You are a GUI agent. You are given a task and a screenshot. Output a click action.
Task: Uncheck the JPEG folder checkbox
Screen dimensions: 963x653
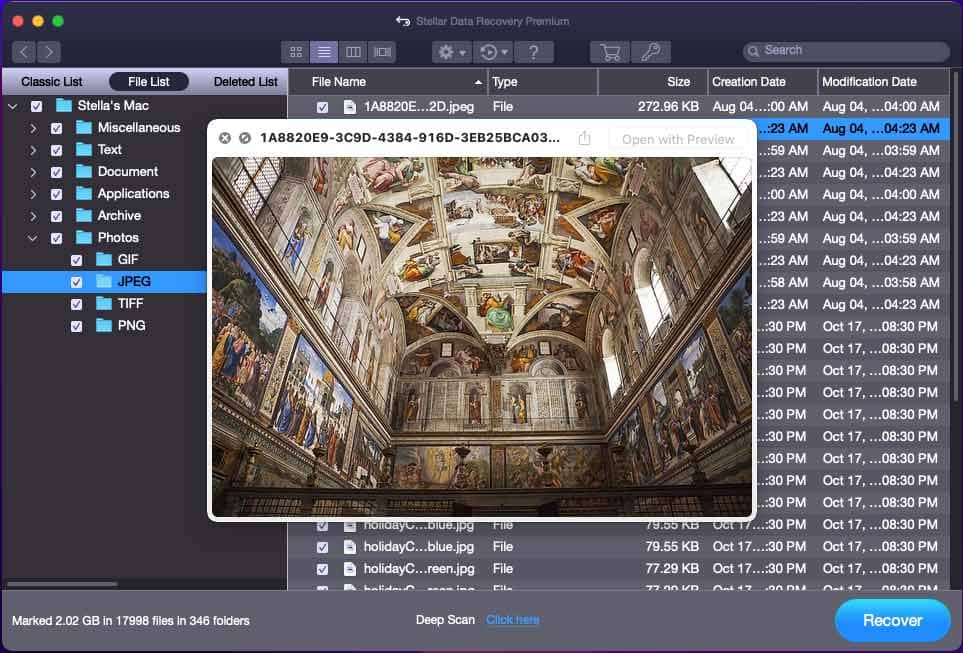coord(76,283)
